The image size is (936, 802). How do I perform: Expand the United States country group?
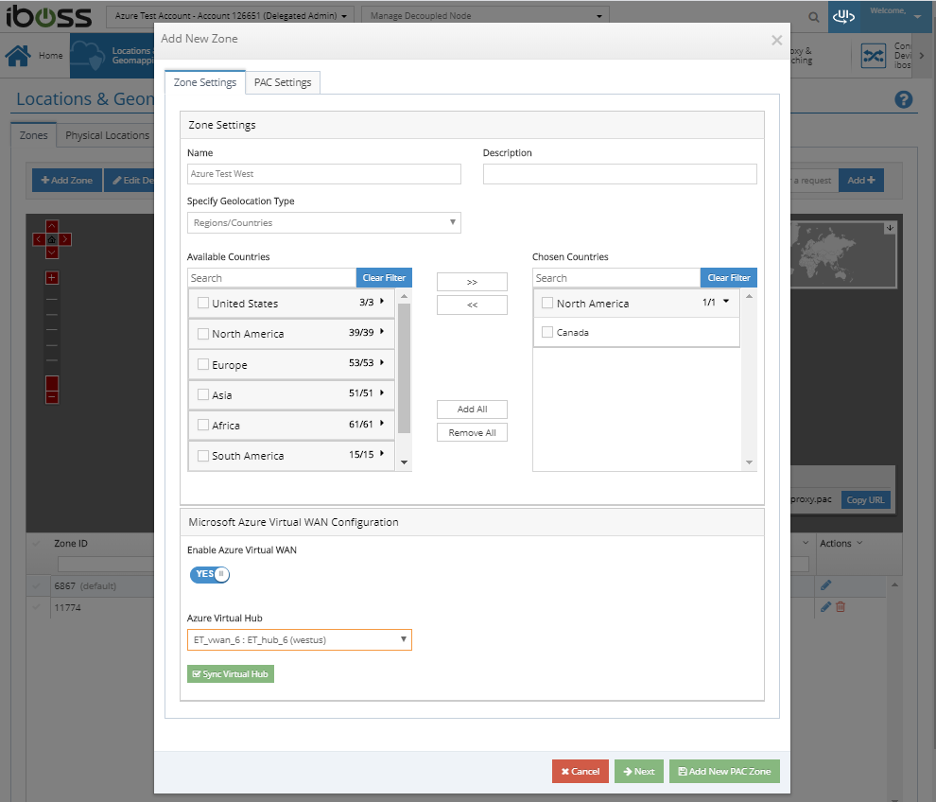click(x=381, y=301)
